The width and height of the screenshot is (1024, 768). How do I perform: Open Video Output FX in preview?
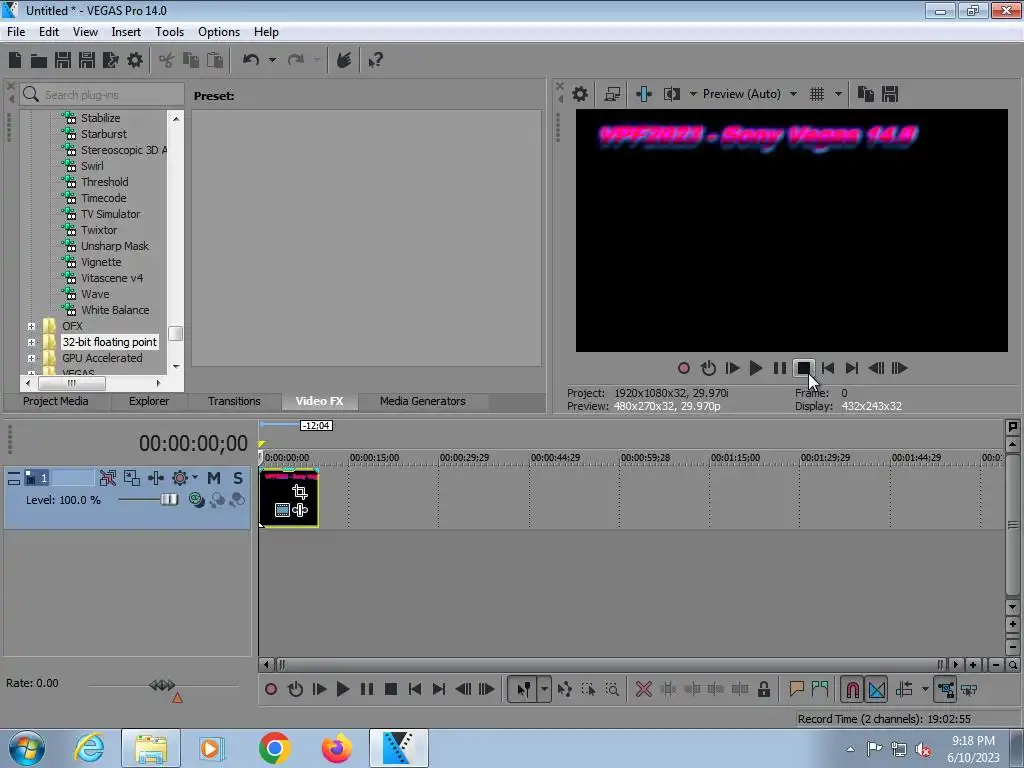point(644,94)
